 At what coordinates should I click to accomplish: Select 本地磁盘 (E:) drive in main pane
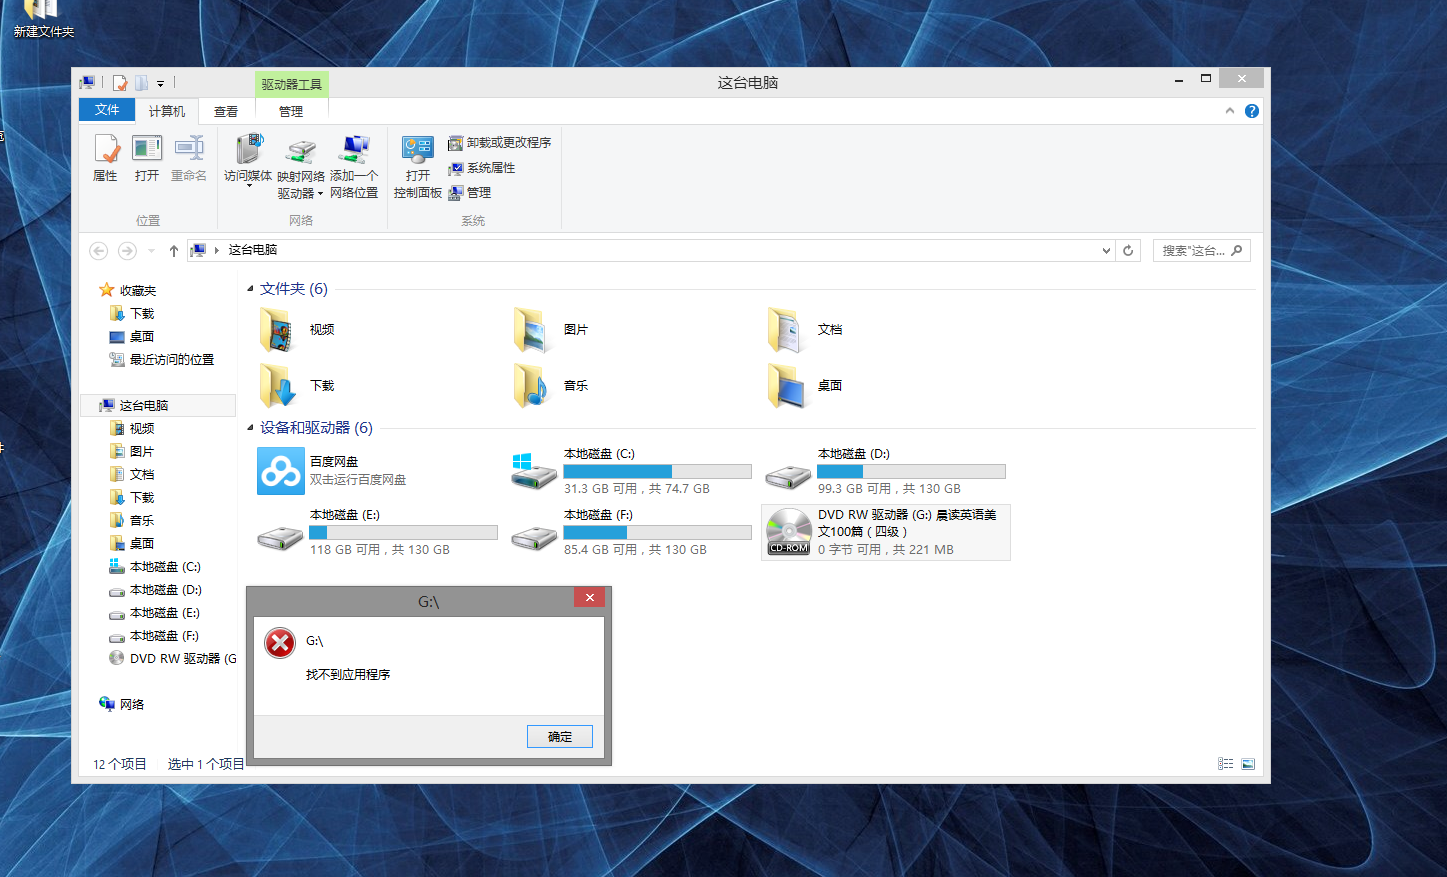pos(377,532)
